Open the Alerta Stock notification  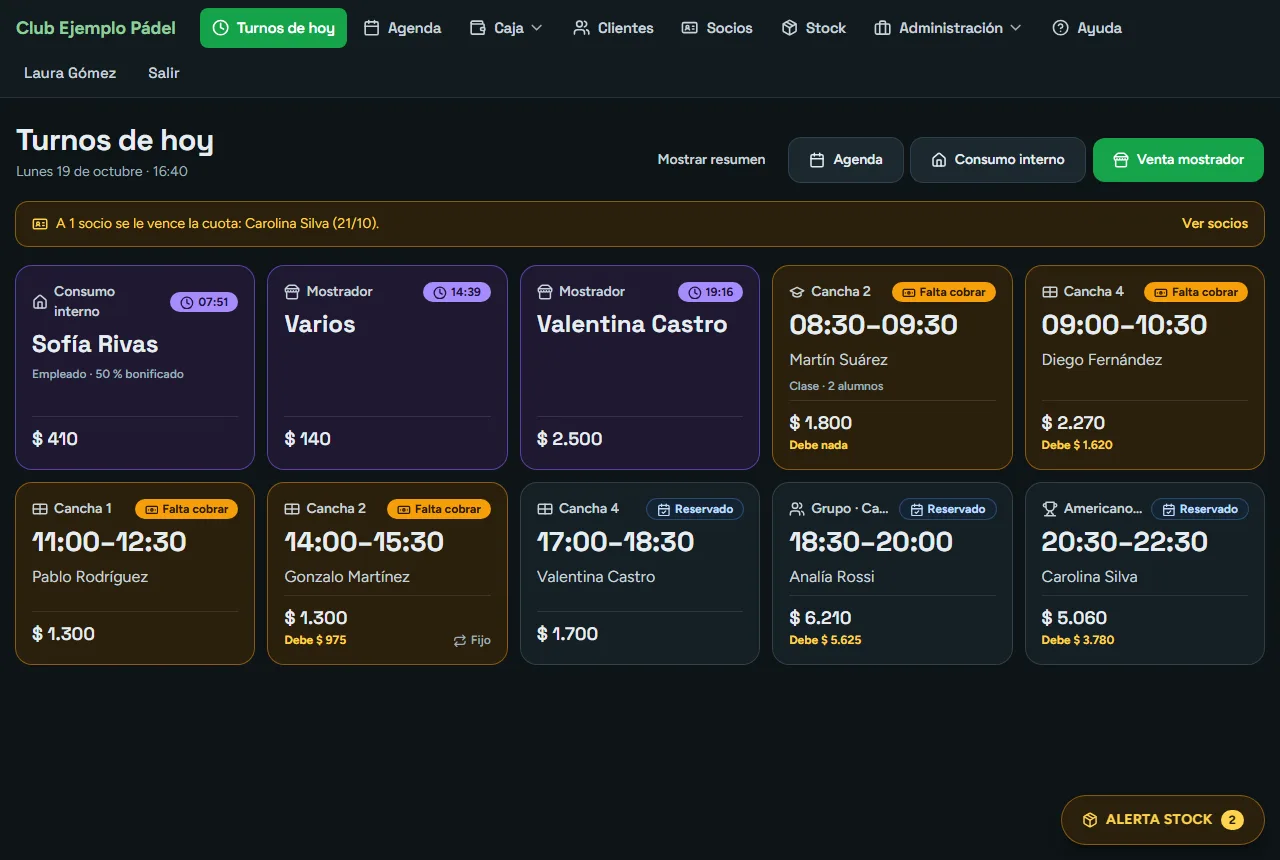(x=1163, y=820)
